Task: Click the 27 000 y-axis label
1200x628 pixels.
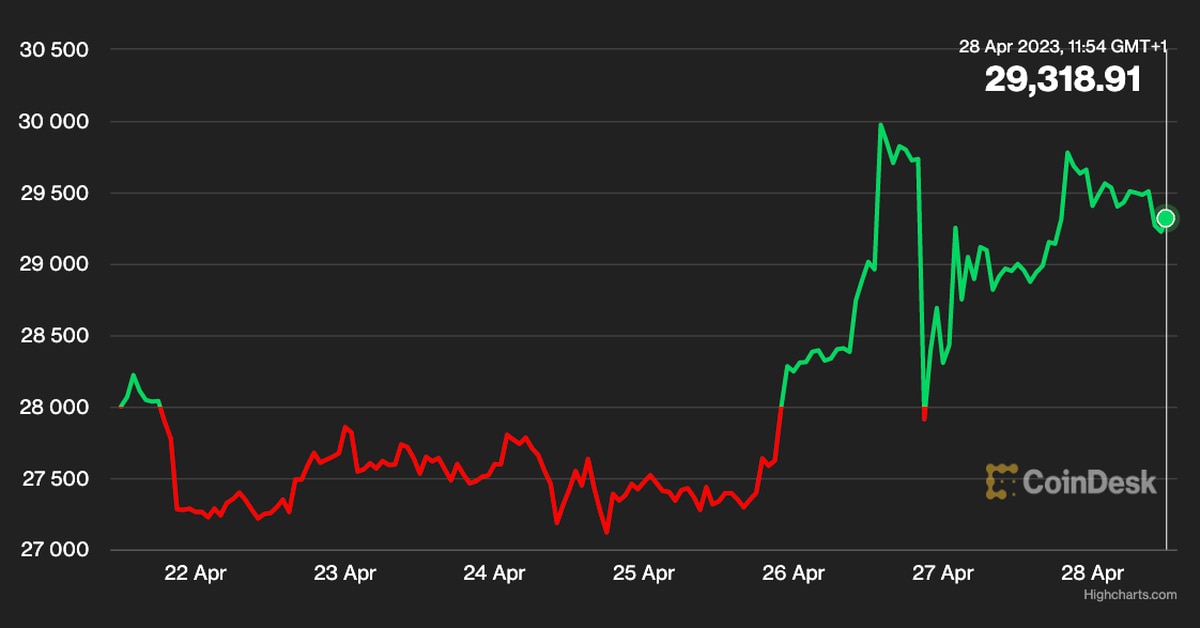Action: pyautogui.click(x=55, y=550)
